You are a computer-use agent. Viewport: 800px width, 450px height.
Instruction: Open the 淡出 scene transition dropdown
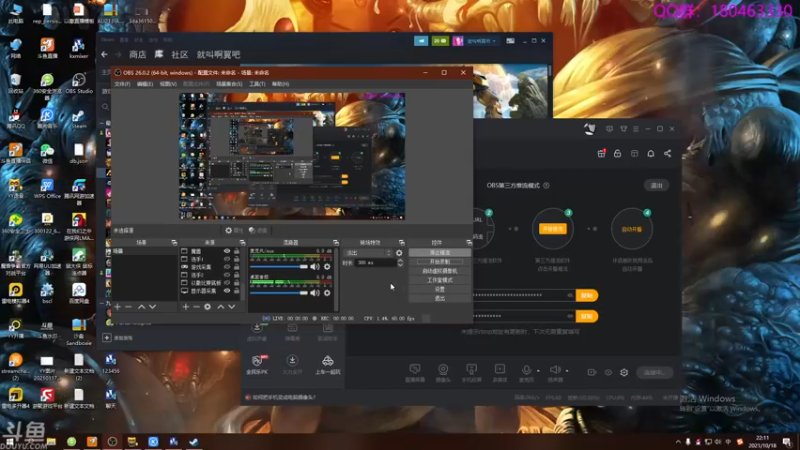point(368,253)
